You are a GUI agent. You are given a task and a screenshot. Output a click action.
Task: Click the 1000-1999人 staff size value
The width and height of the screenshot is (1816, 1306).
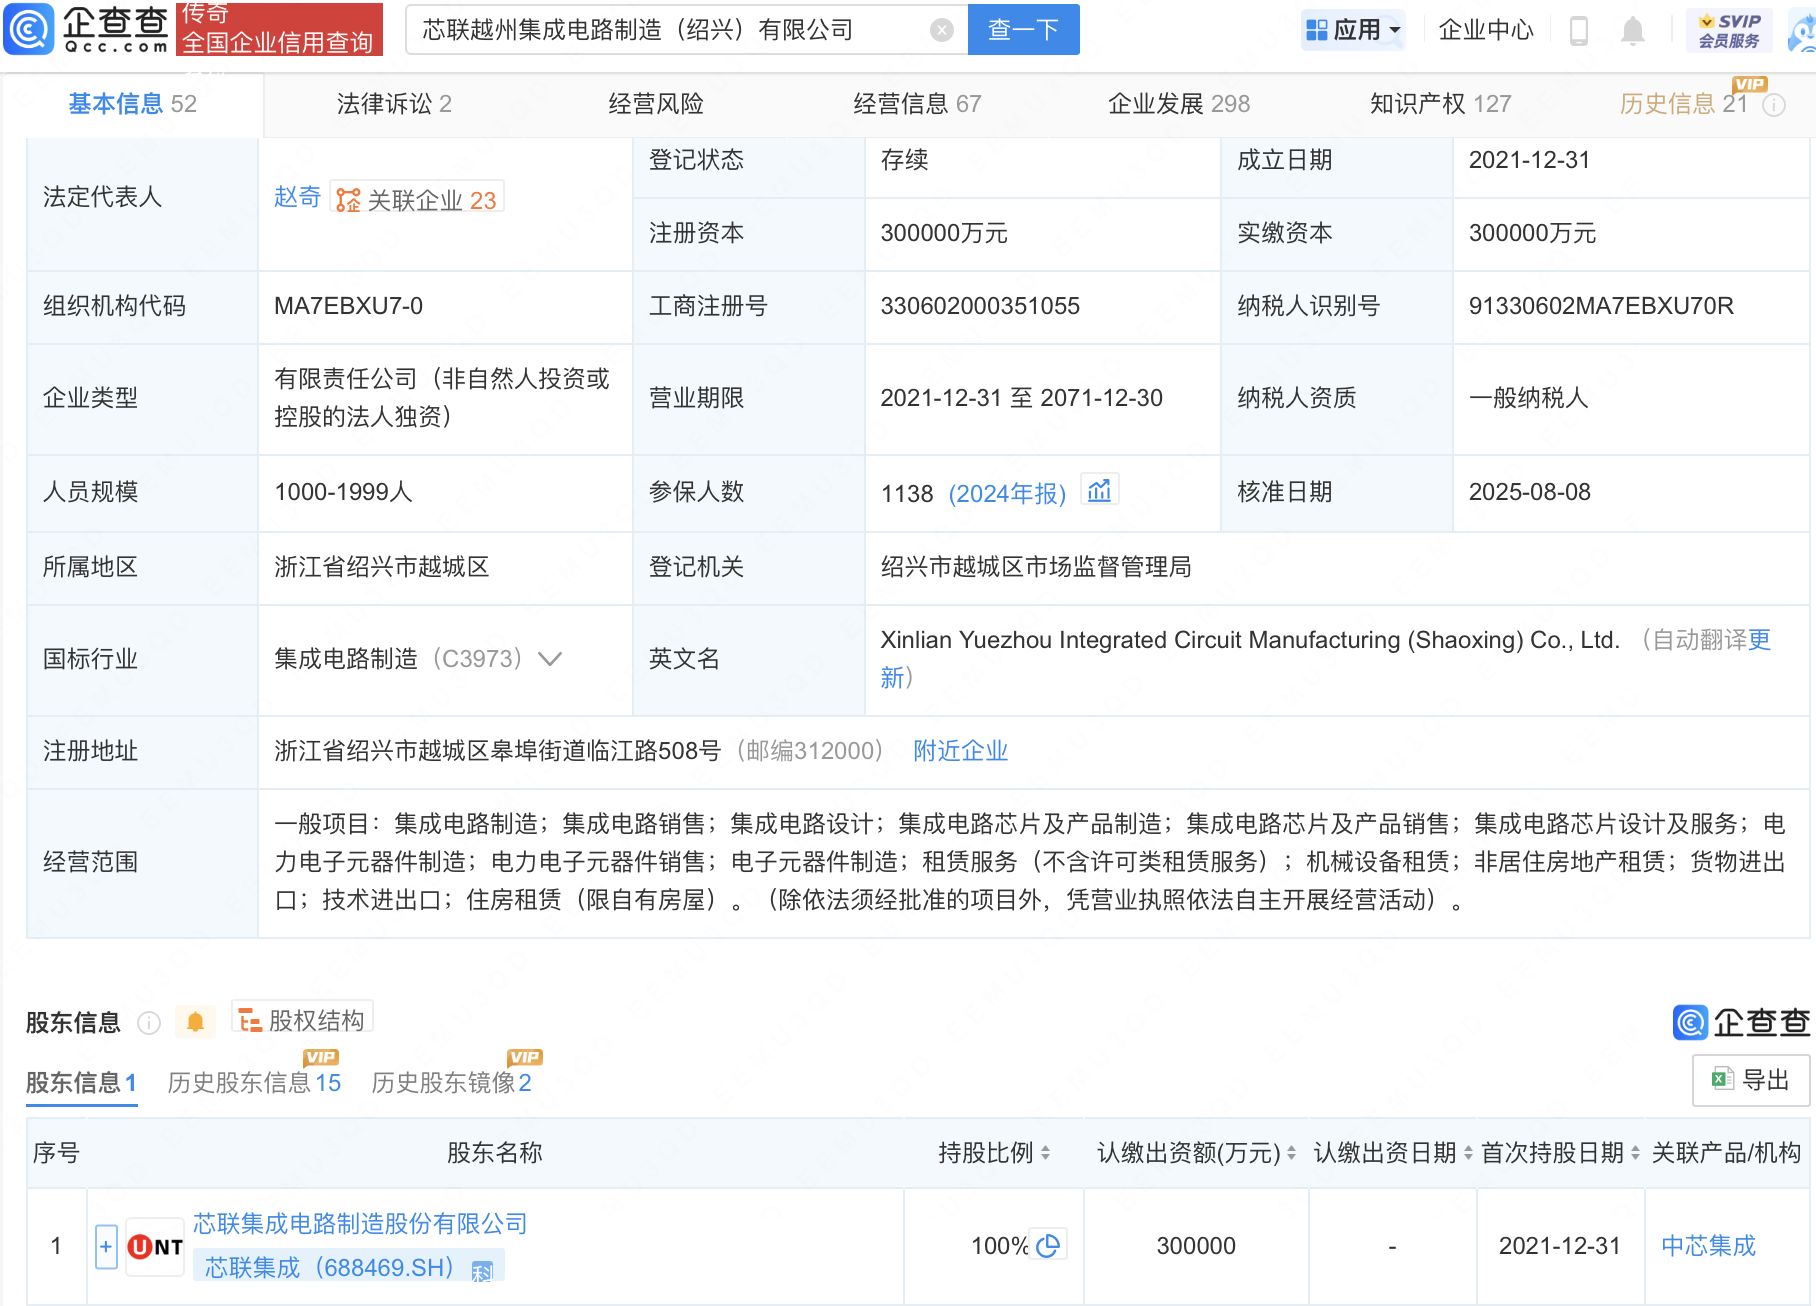(343, 492)
